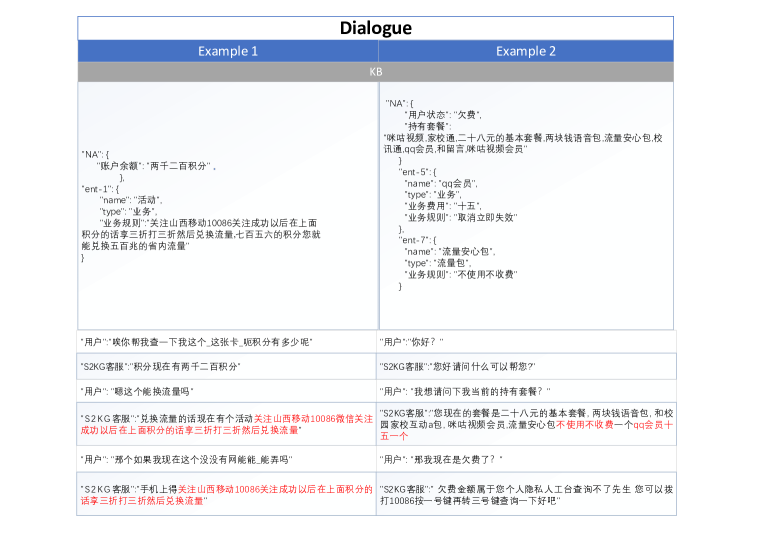The height and width of the screenshot is (538, 760).
Task: Select the reply 您好请问什么可以帮您?
Action: tap(526, 366)
